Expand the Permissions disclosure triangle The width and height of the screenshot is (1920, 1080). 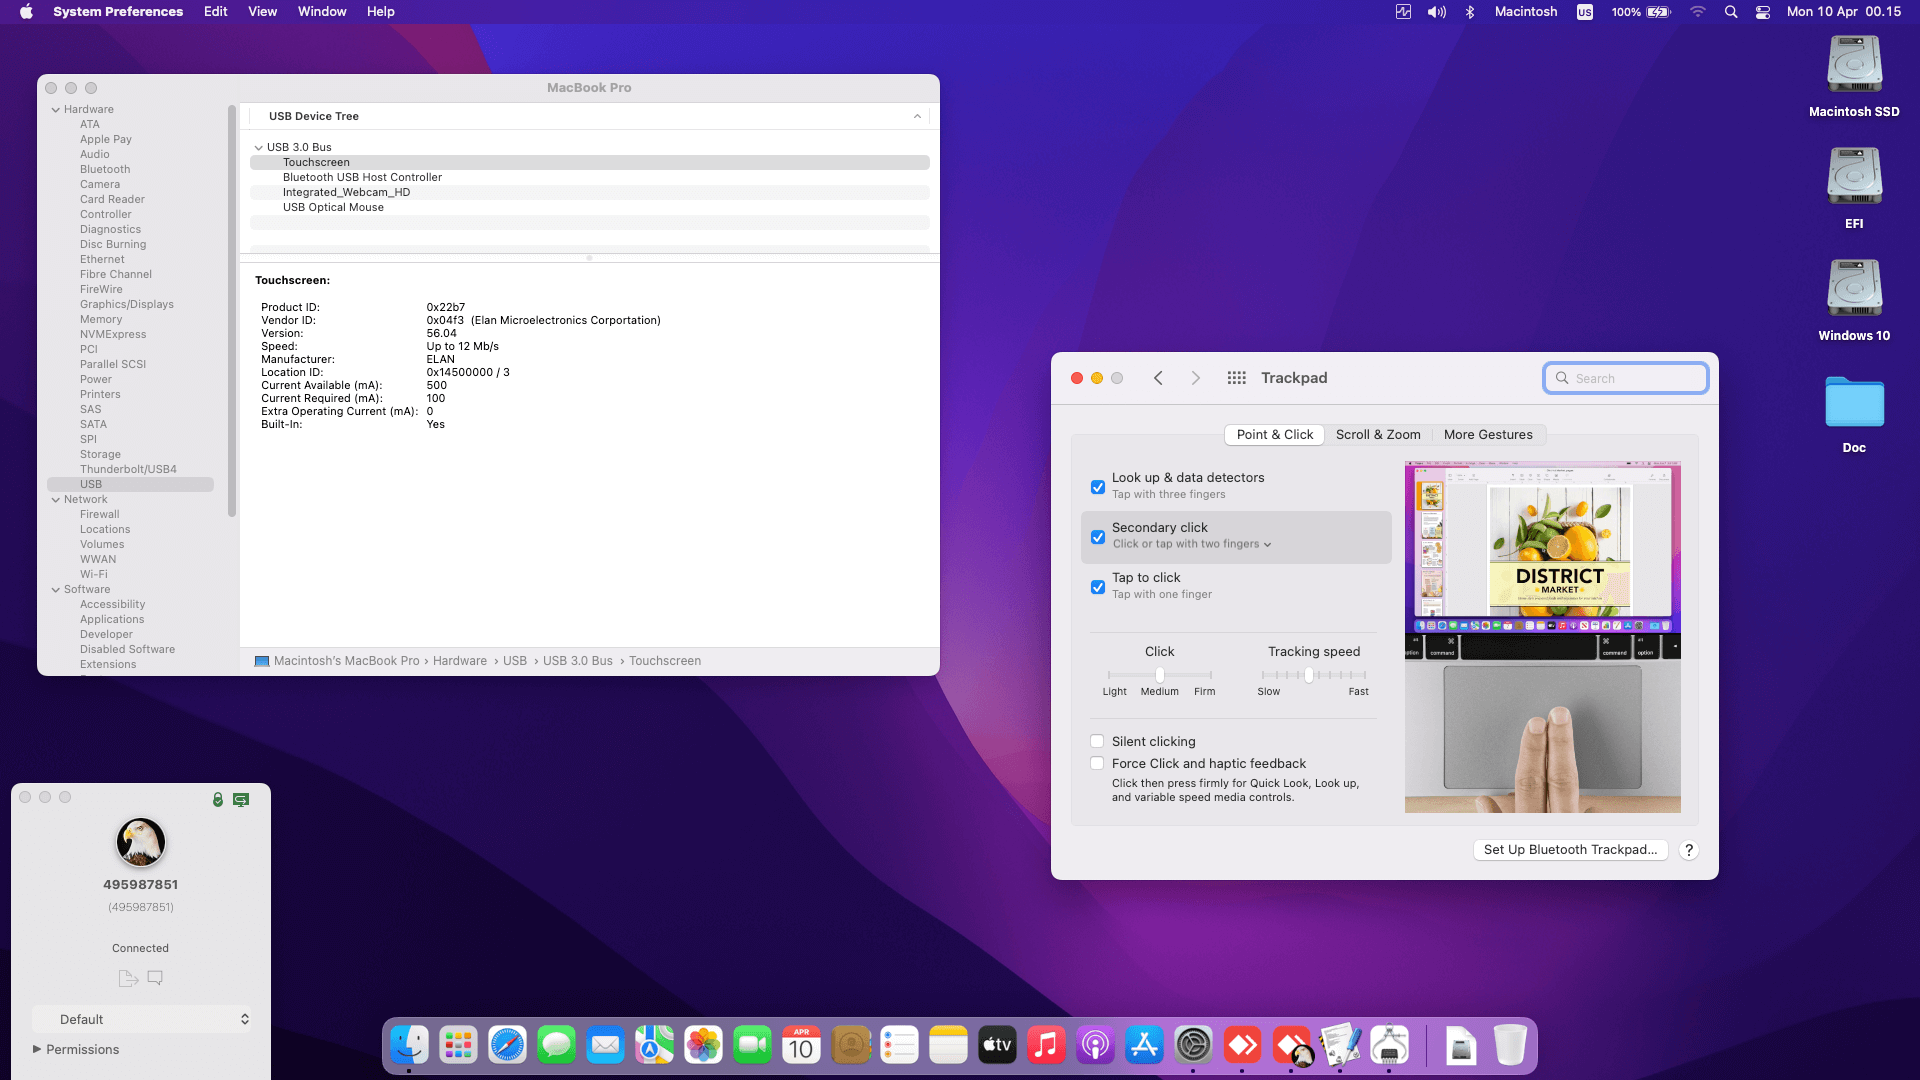37,1049
